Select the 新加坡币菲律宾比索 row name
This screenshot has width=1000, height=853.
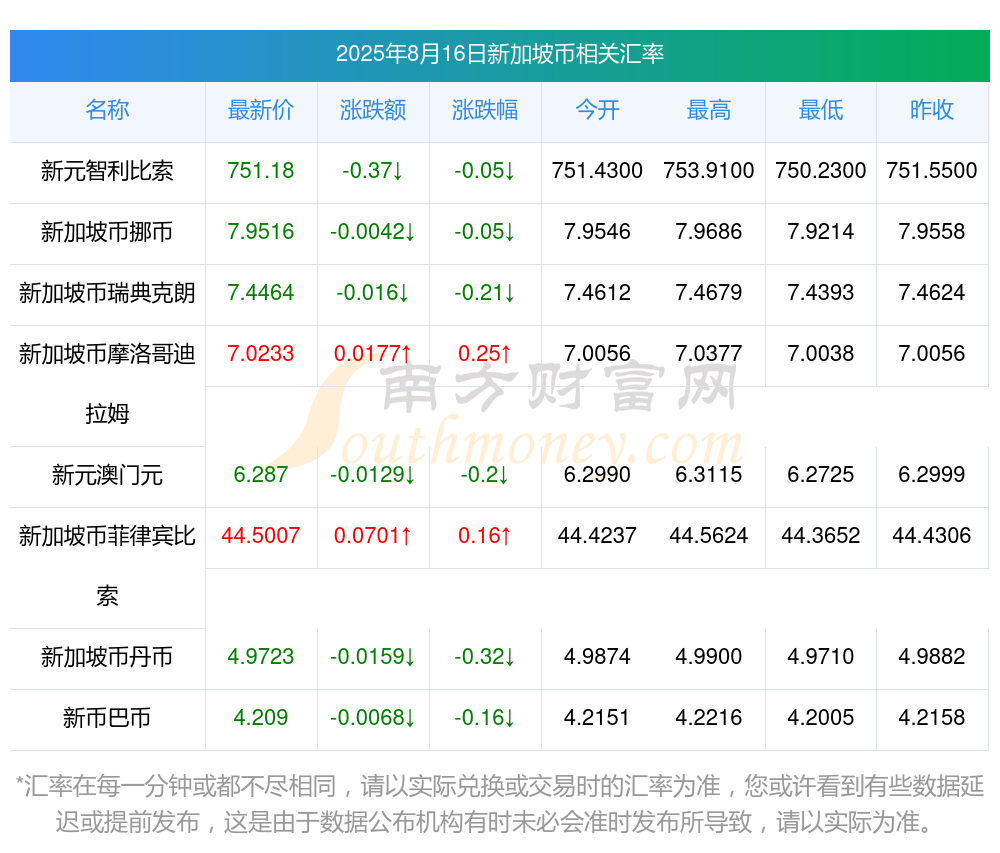tap(107, 565)
